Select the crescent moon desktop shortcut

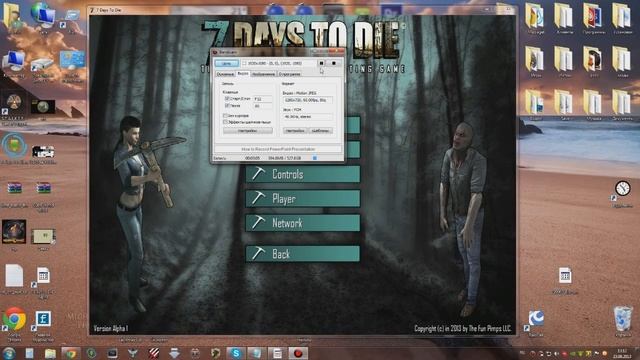pos(536,318)
